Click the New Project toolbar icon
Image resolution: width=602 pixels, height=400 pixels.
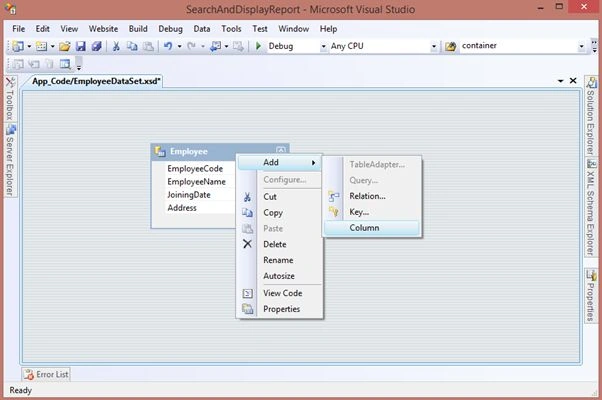click(x=18, y=46)
